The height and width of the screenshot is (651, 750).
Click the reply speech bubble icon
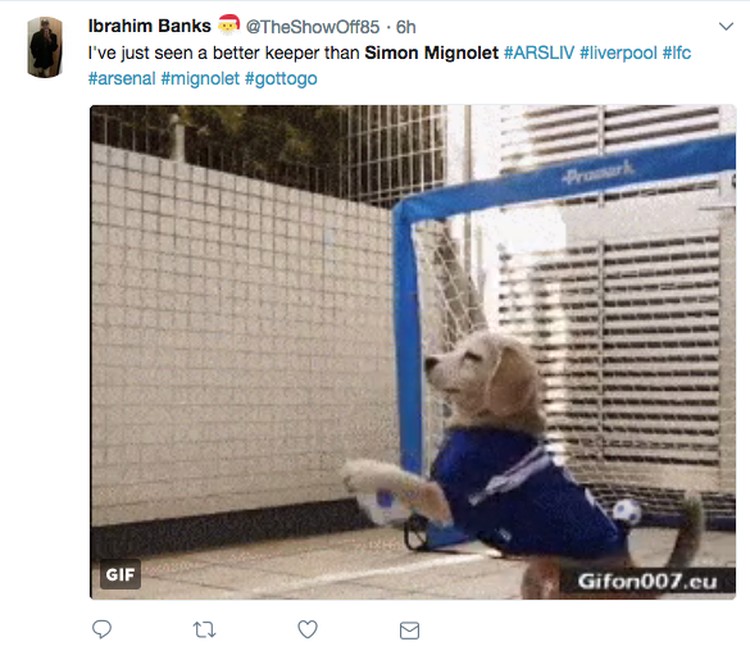[x=101, y=629]
